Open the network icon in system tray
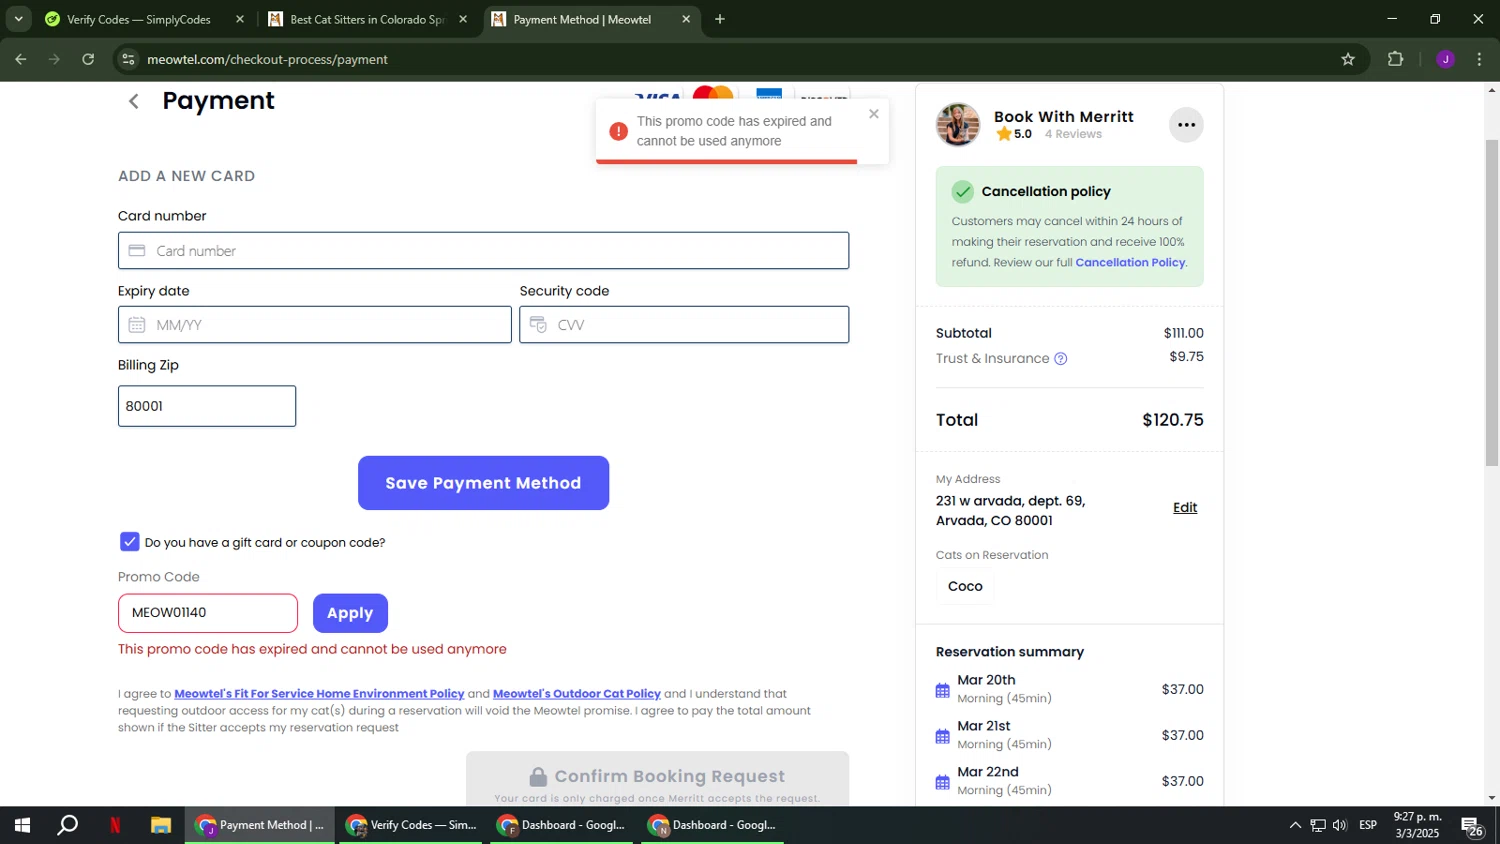1500x844 pixels. click(1318, 826)
